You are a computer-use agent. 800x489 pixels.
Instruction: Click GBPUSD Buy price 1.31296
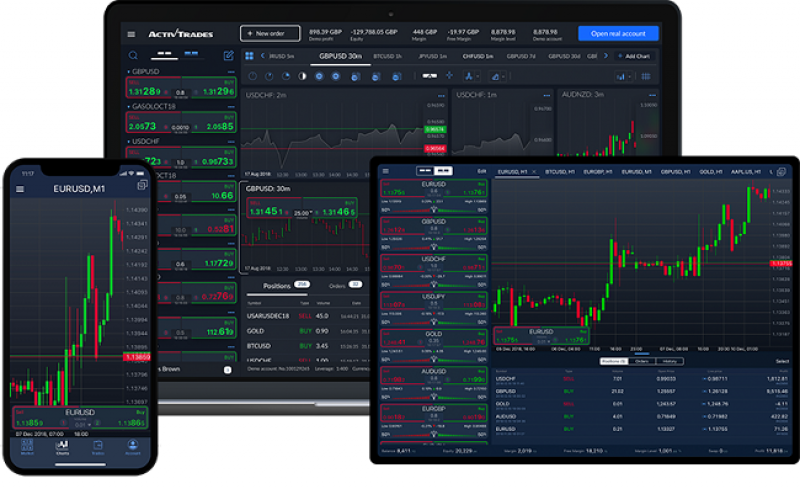click(x=209, y=87)
